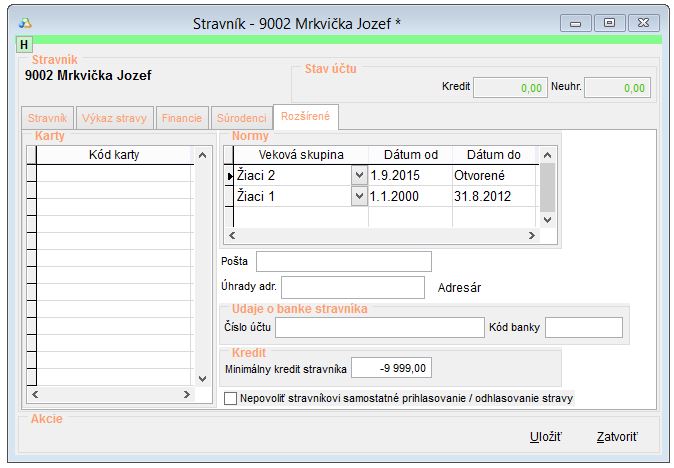Open the Výkaz stravy tab
The height and width of the screenshot is (468, 674).
[x=113, y=118]
